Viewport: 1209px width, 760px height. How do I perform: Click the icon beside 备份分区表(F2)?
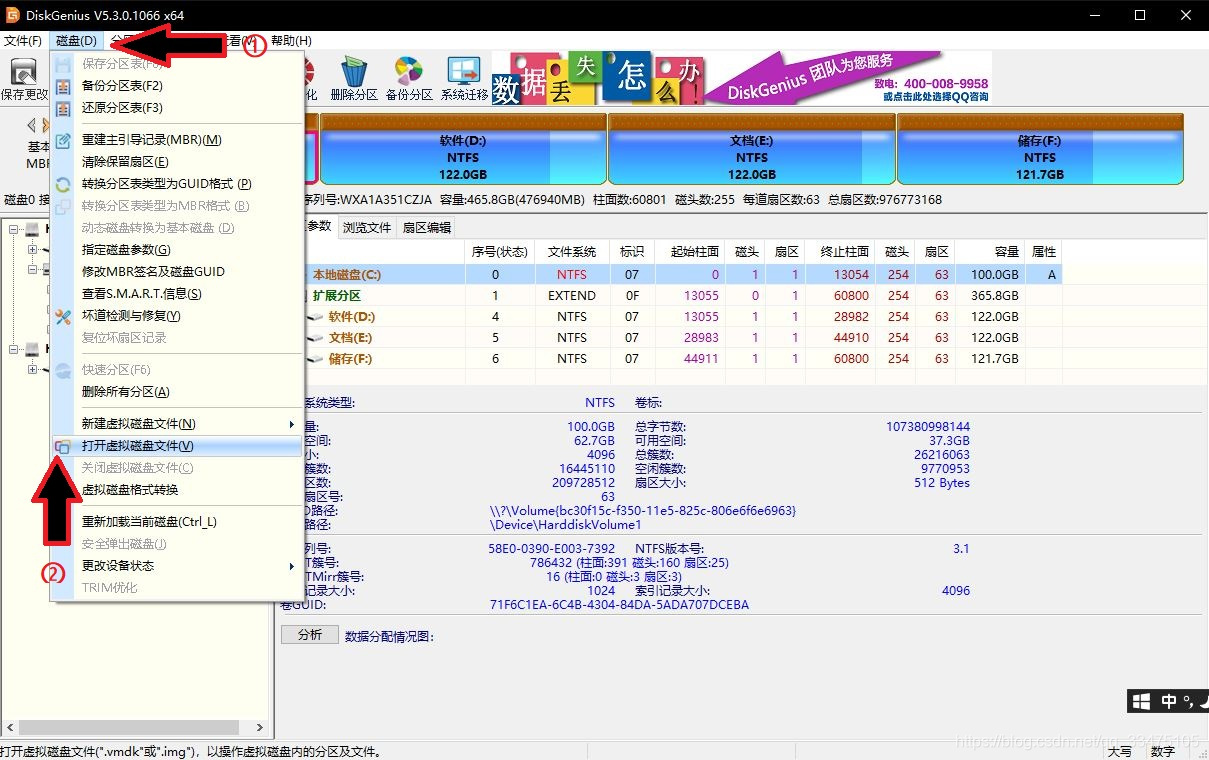[x=63, y=86]
